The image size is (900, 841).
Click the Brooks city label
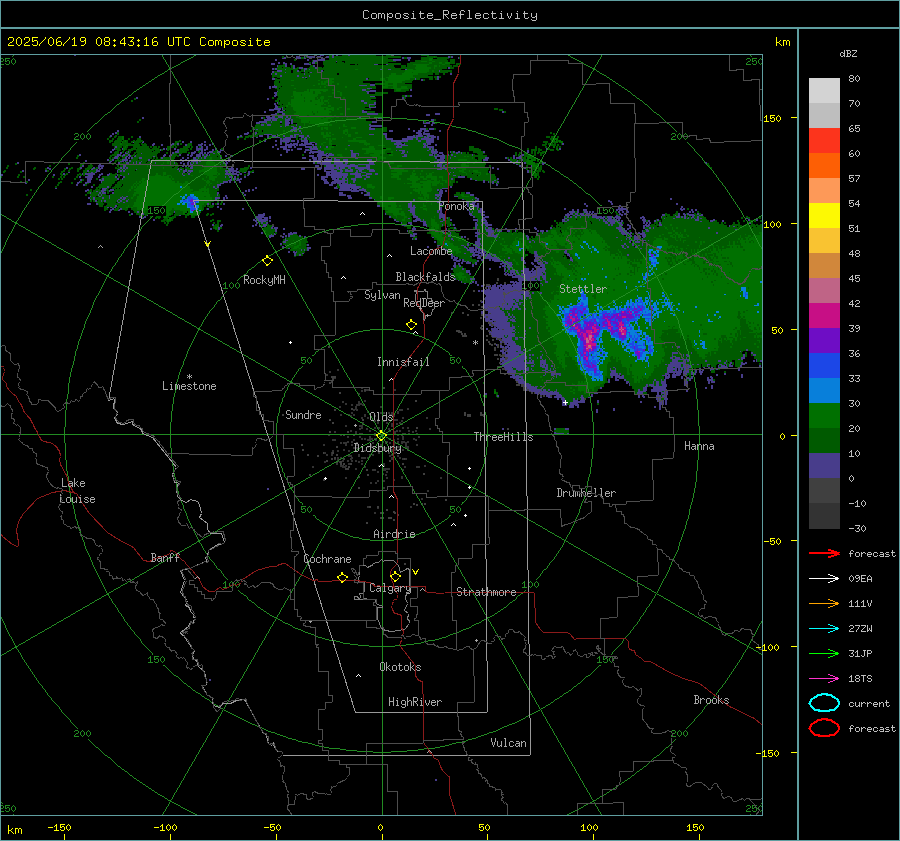tap(711, 700)
